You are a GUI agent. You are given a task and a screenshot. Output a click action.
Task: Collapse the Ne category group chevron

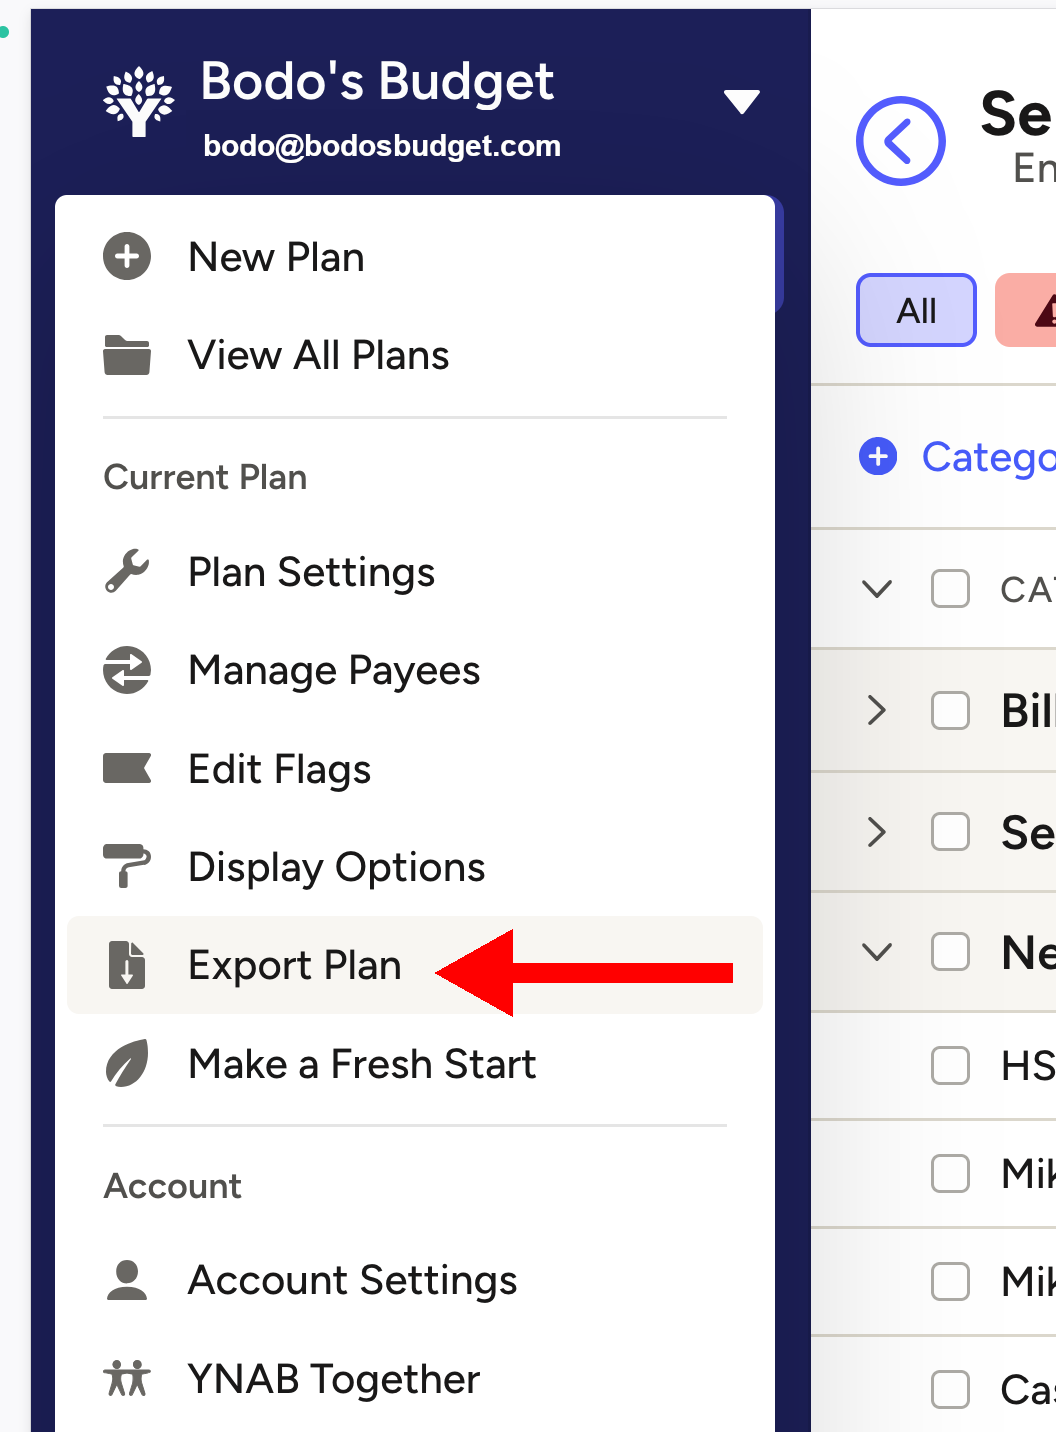coord(877,952)
